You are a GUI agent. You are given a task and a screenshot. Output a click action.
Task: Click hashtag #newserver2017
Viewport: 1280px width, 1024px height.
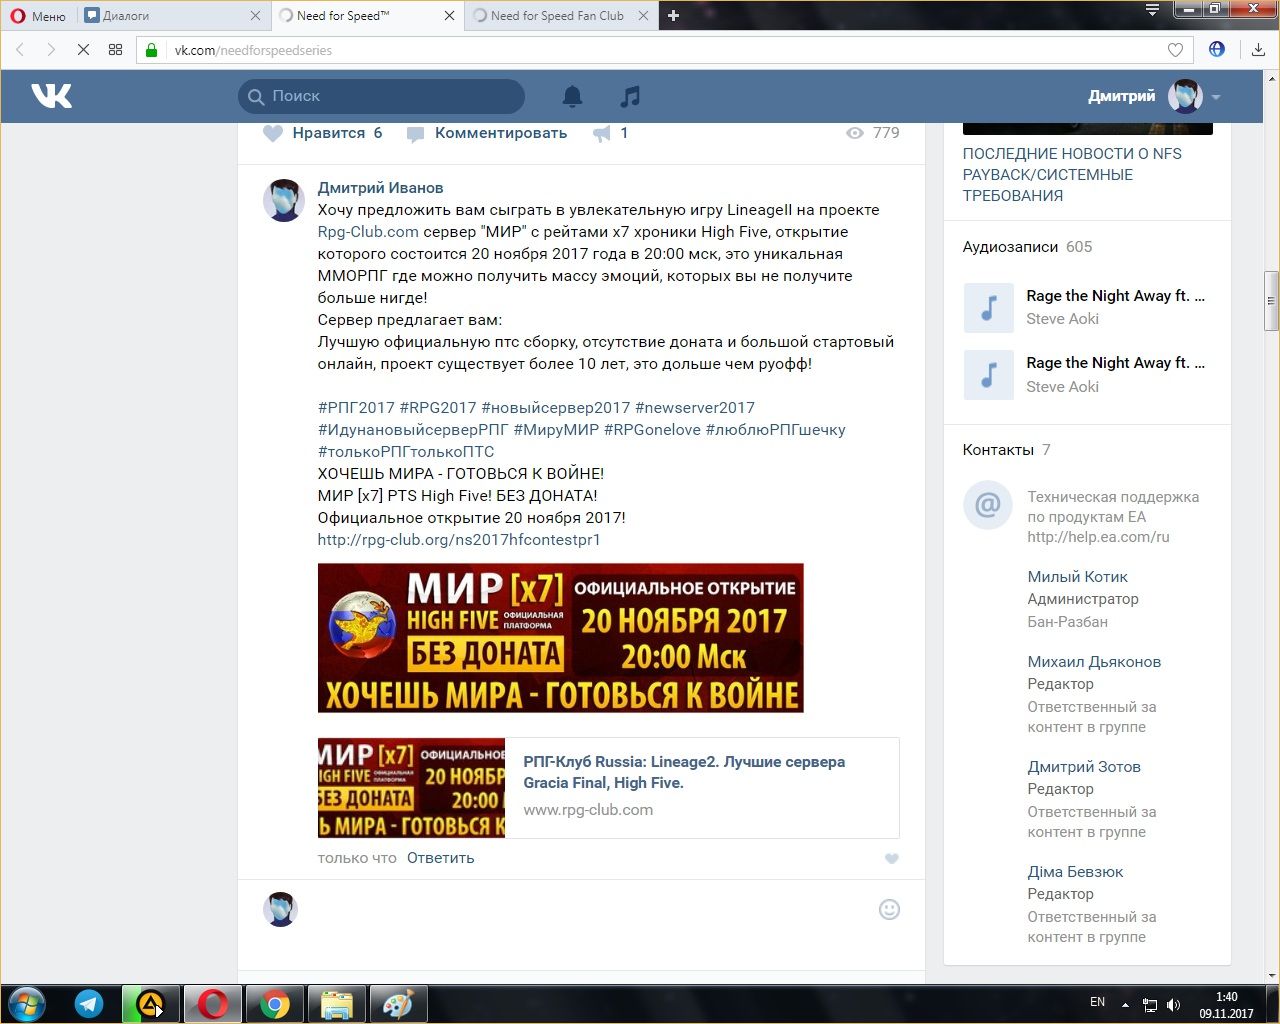(695, 408)
